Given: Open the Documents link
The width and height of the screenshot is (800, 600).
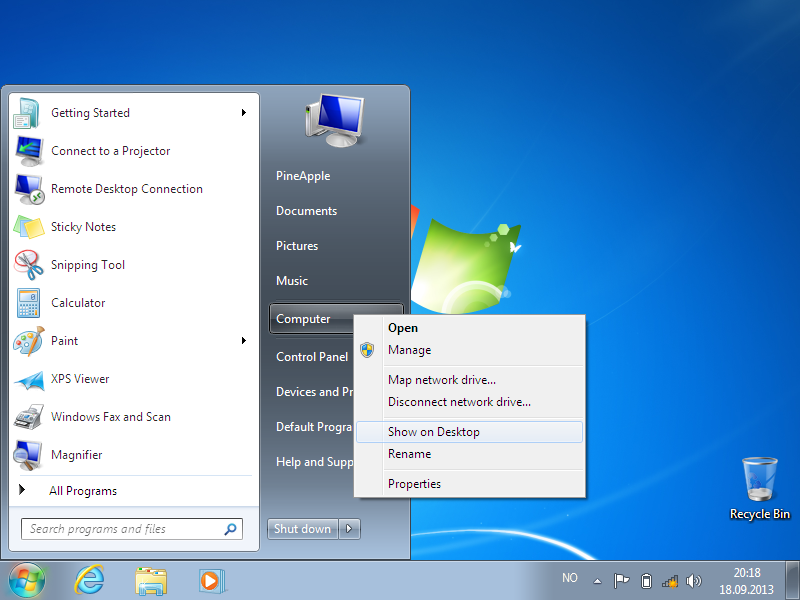Looking at the screenshot, I should point(307,211).
